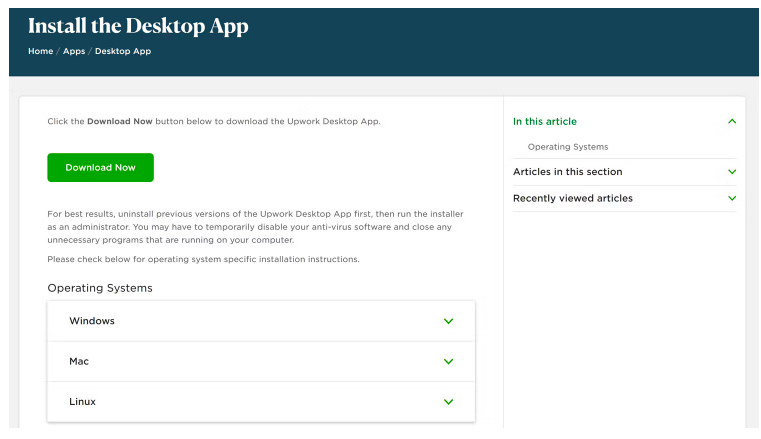Click the Download Now button

coord(100,167)
